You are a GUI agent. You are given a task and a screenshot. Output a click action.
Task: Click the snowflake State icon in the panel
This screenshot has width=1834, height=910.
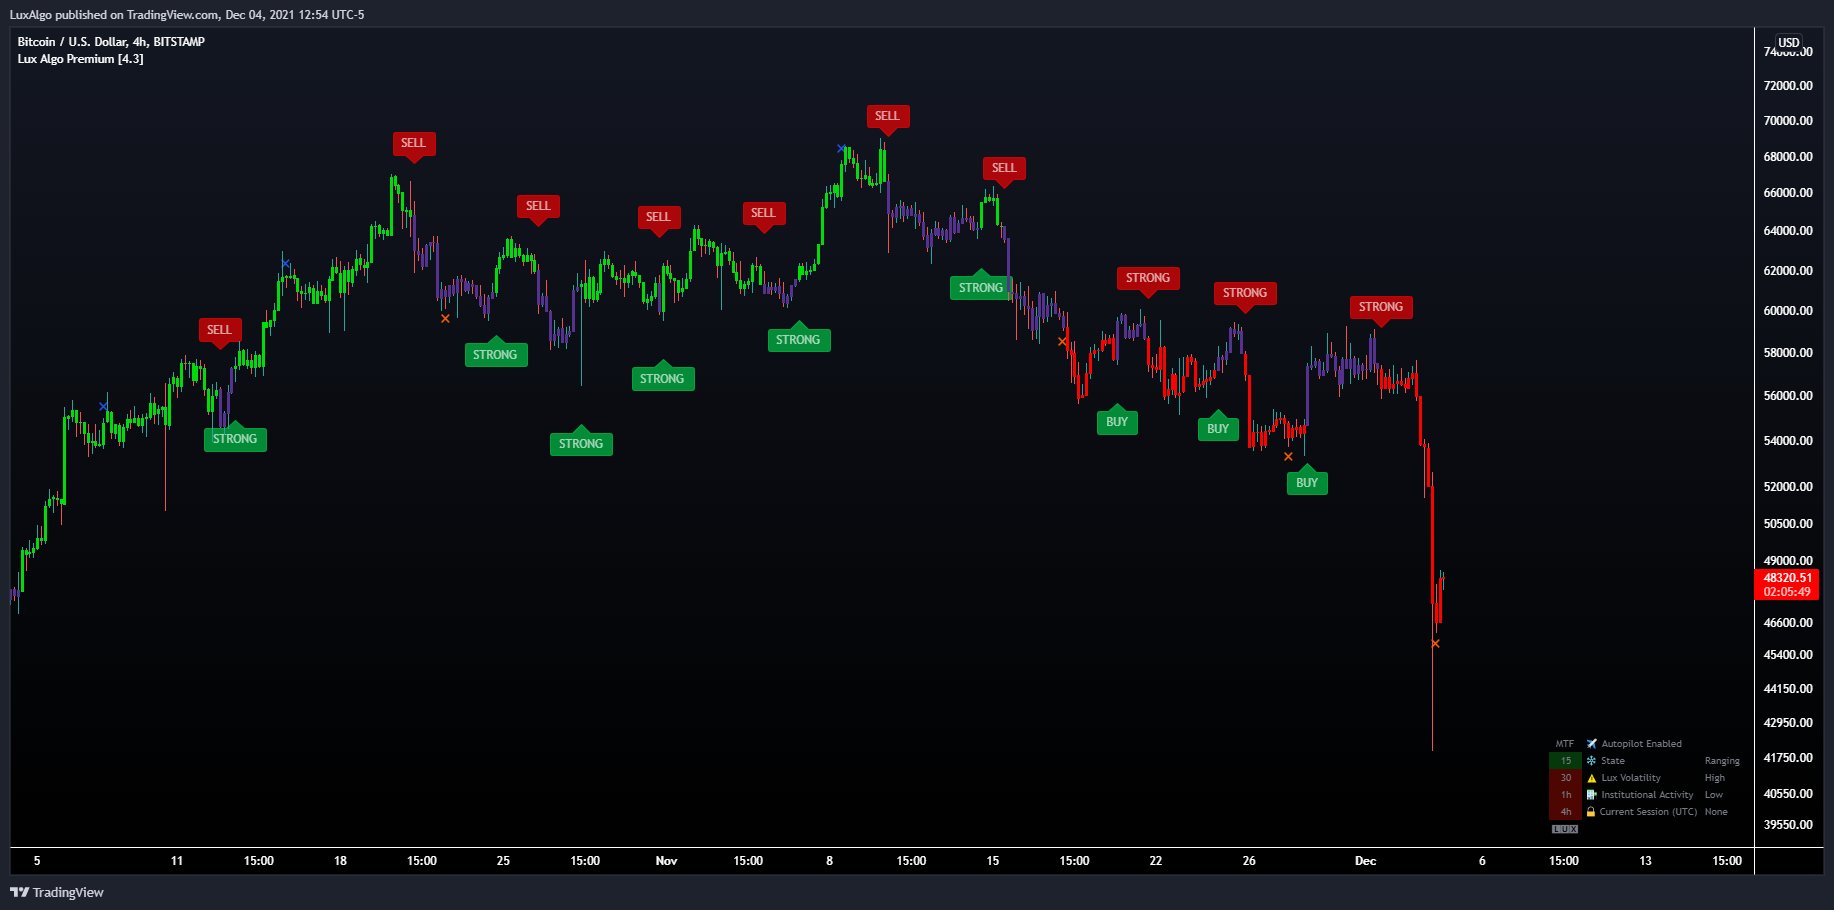coord(1590,760)
